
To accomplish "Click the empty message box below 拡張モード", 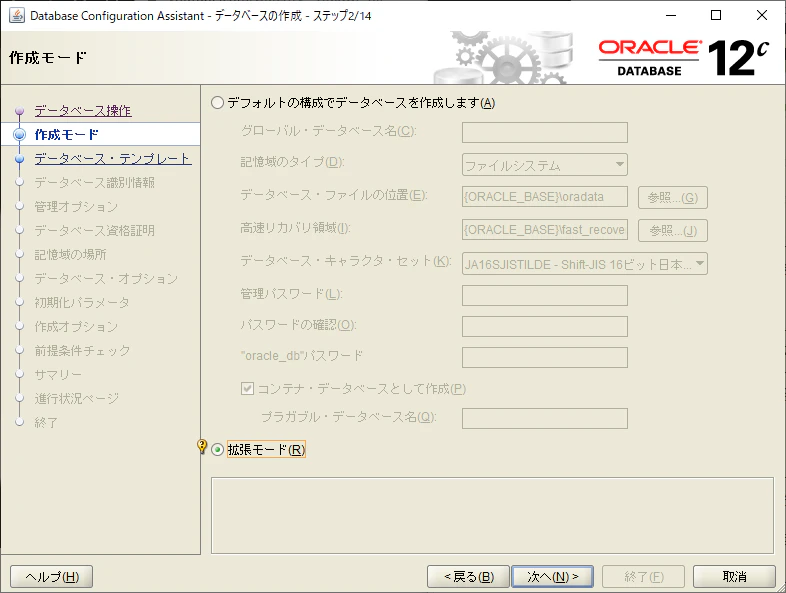I will click(x=492, y=515).
